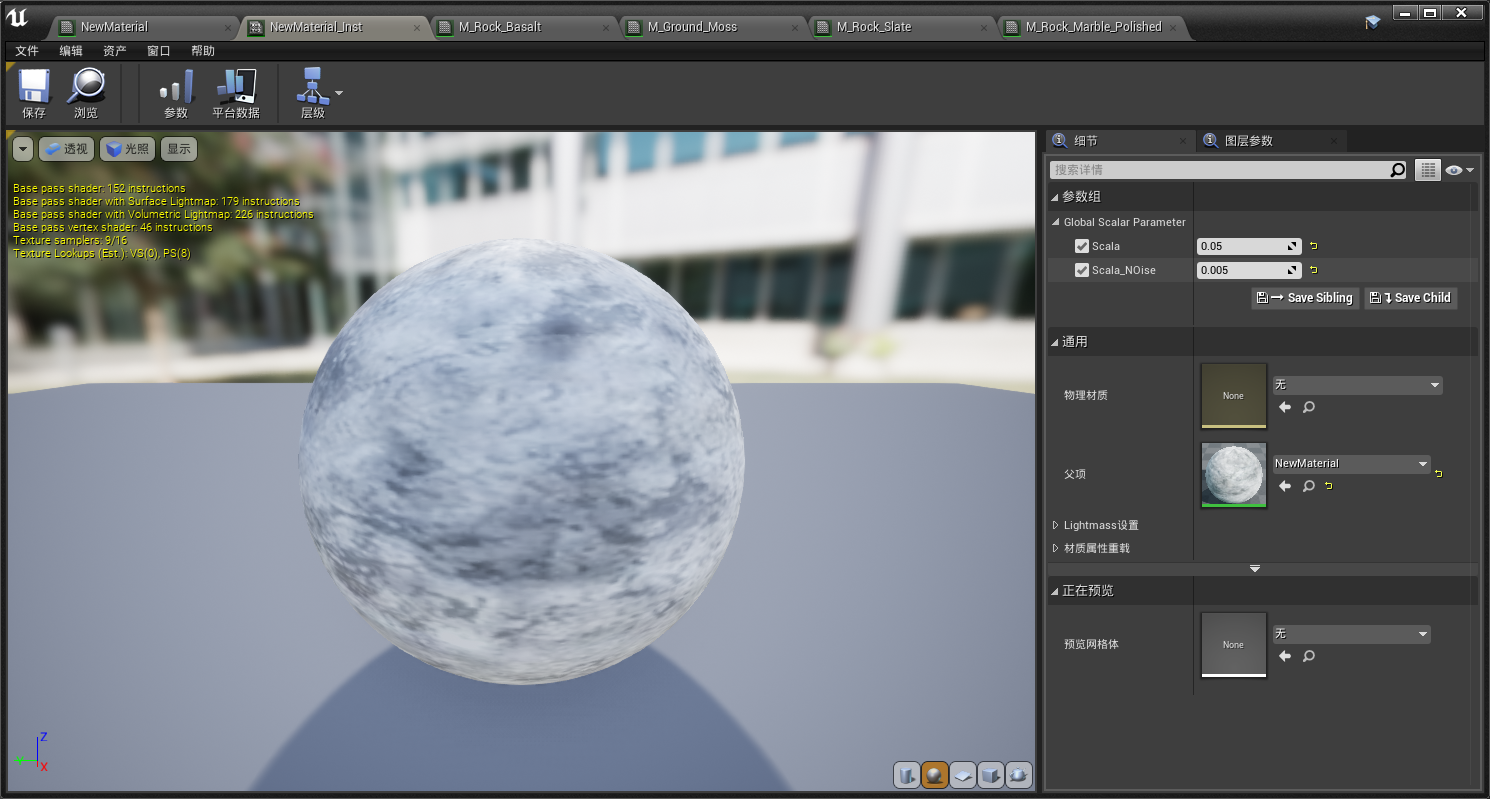The height and width of the screenshot is (799, 1490).
Task: Click the Scala value field 0.05
Action: [x=1249, y=246]
